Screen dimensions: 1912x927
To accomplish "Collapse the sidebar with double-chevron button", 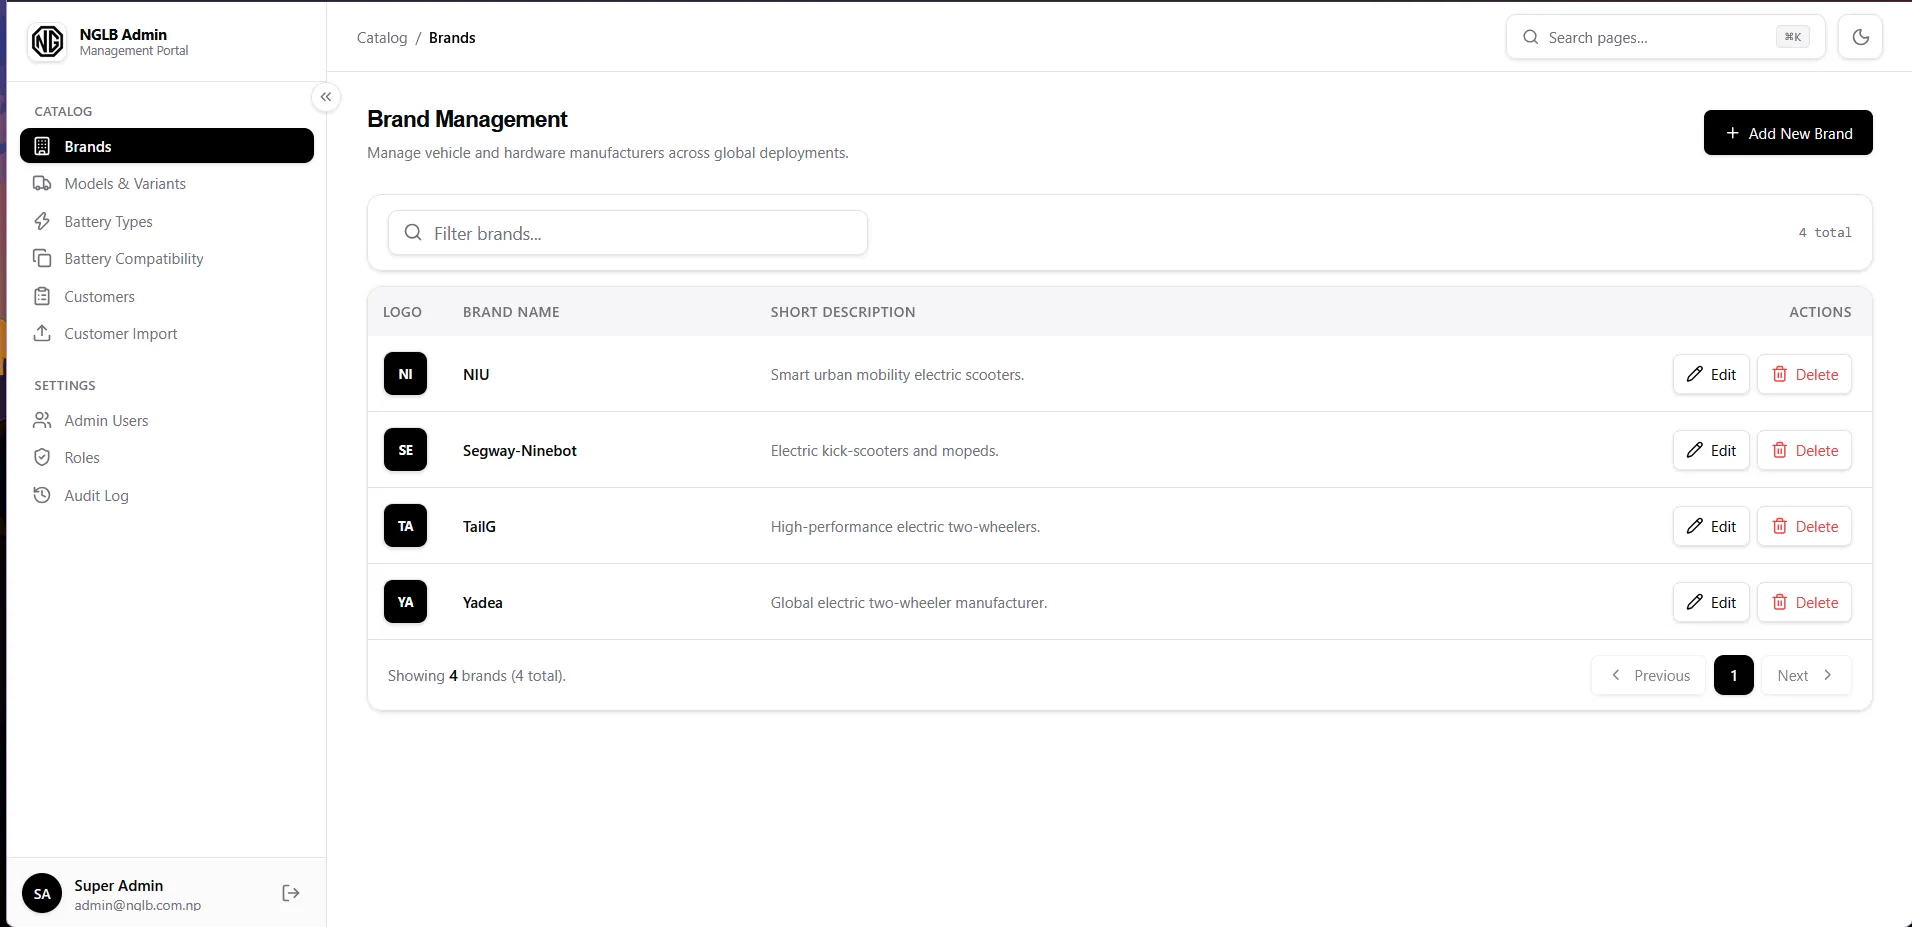I will pos(326,97).
